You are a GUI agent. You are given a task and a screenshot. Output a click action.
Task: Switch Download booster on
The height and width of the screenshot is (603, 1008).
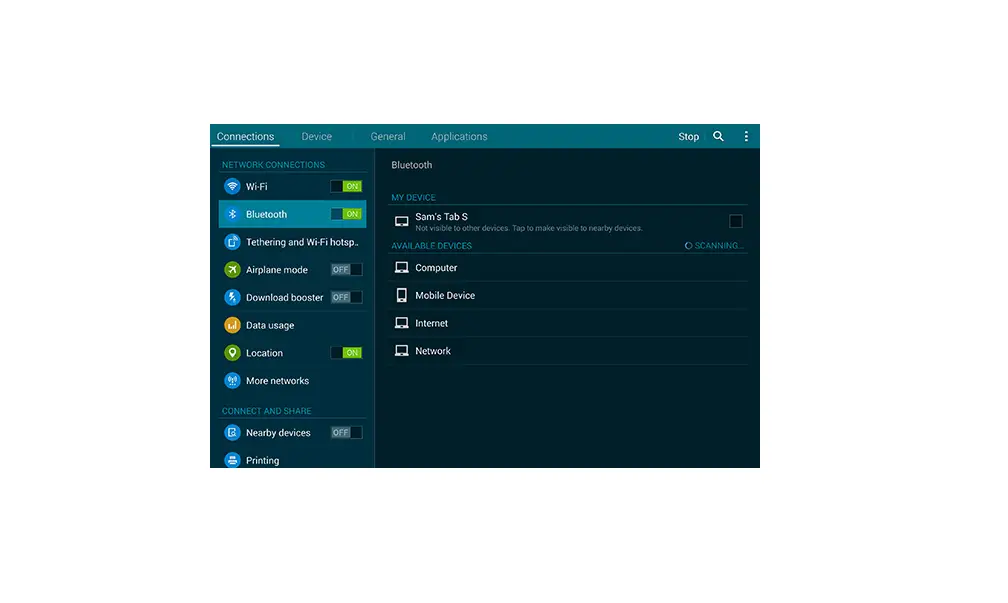[344, 297]
